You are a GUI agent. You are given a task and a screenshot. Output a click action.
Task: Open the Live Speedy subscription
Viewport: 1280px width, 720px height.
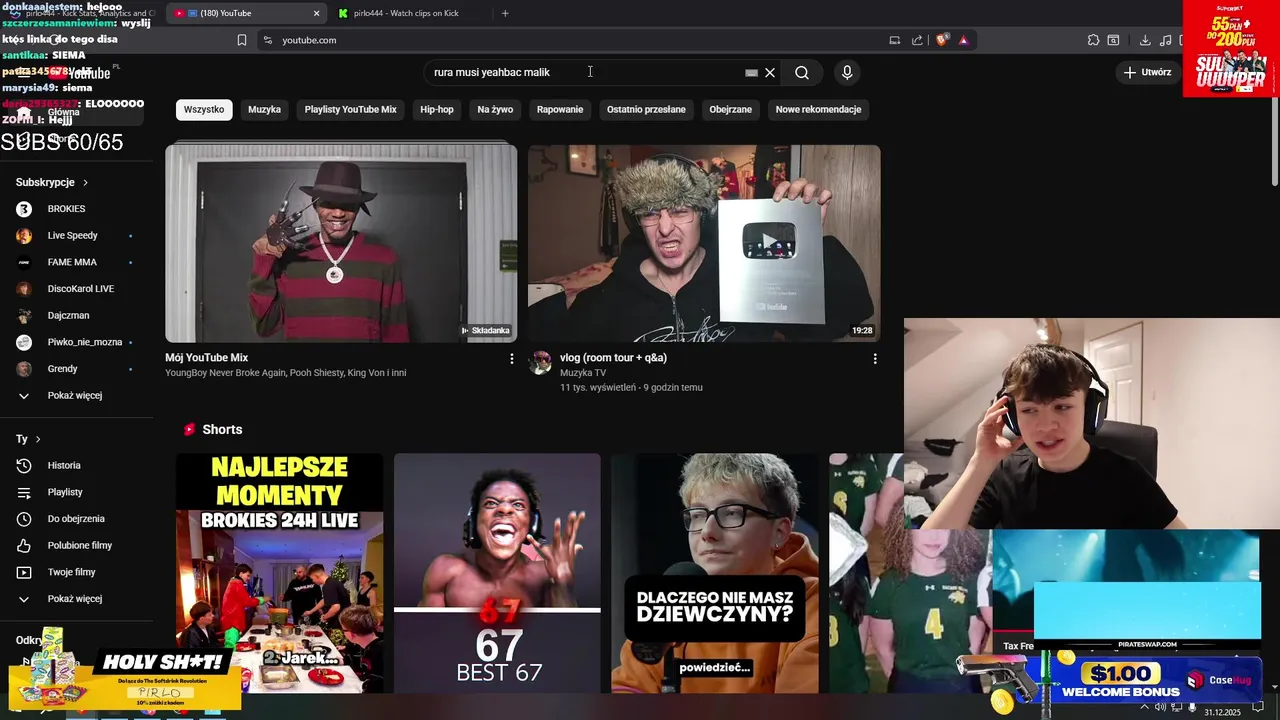pos(75,236)
